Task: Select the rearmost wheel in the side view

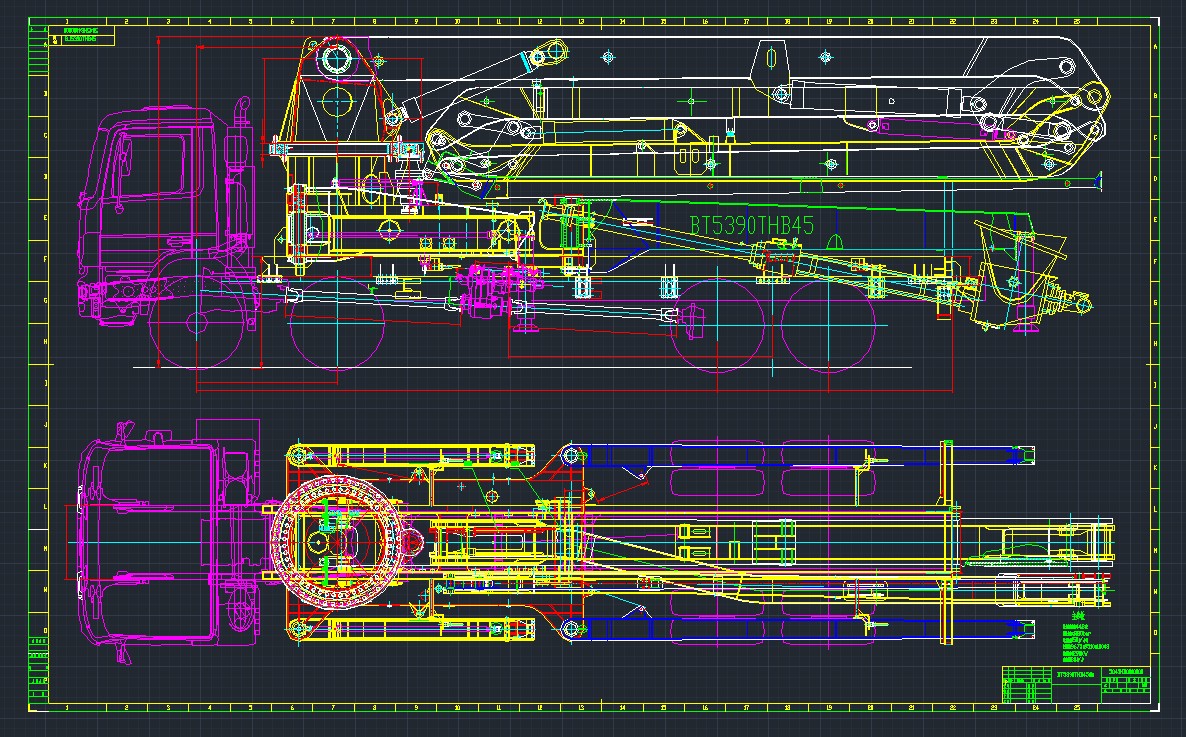Action: click(828, 325)
